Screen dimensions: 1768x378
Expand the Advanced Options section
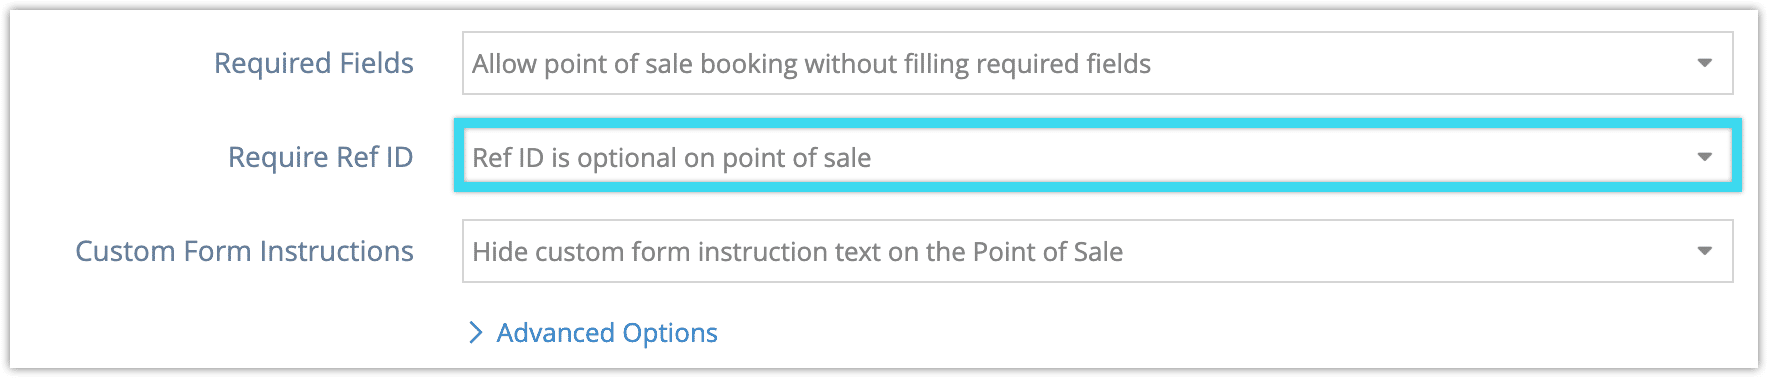pyautogui.click(x=593, y=332)
